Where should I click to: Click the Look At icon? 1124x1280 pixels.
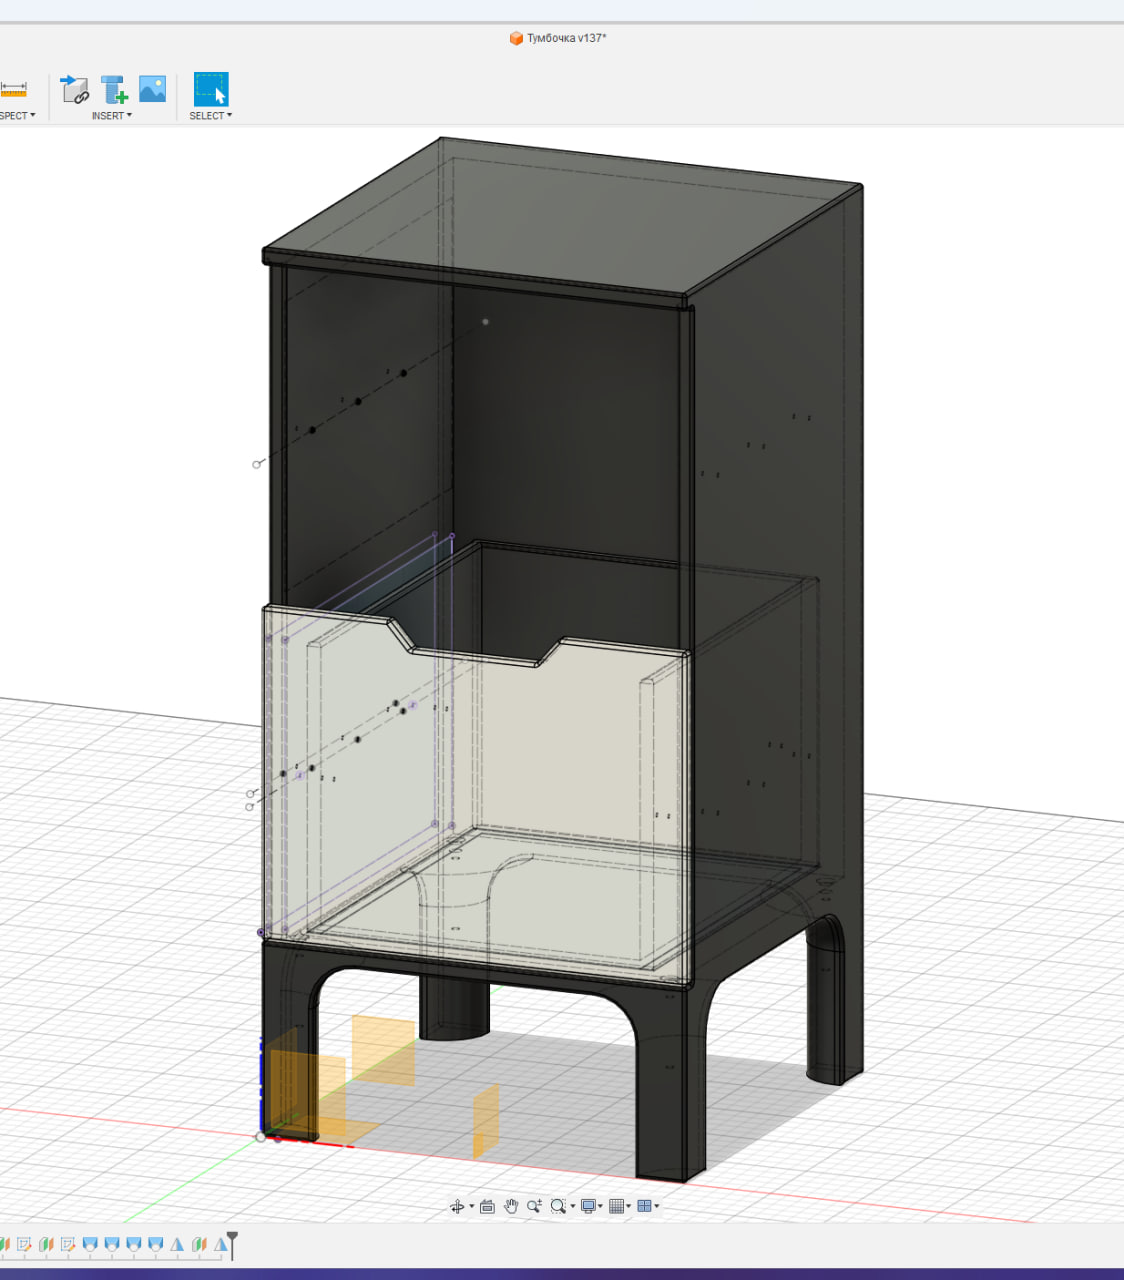click(487, 1206)
